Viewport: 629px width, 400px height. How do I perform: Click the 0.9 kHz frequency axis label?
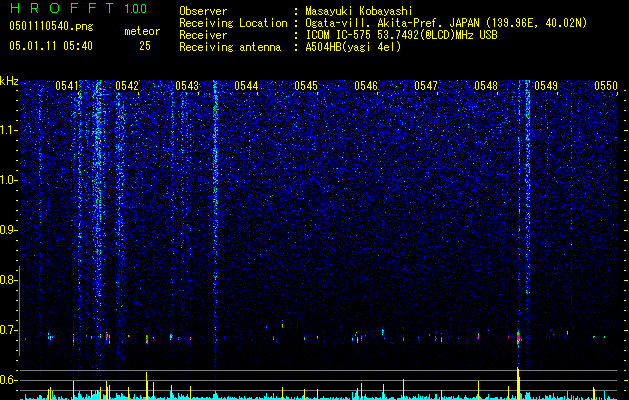(8, 230)
